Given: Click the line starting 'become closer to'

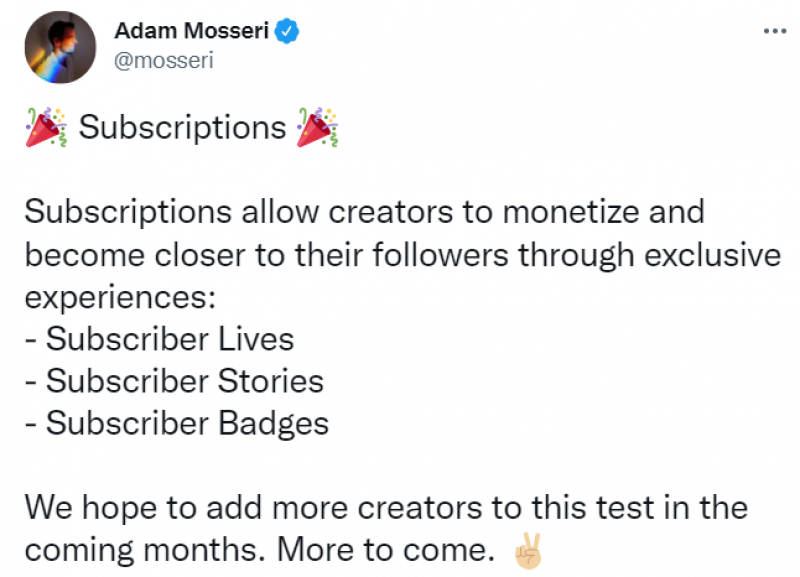Looking at the screenshot, I should tap(400, 255).
